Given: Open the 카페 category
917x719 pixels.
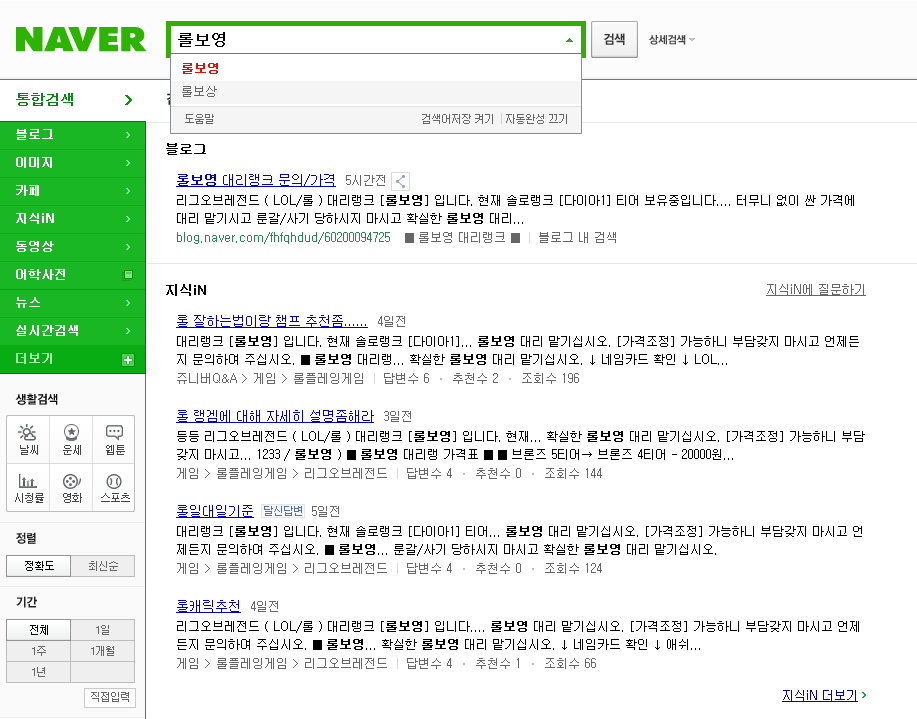Looking at the screenshot, I should coord(73,191).
